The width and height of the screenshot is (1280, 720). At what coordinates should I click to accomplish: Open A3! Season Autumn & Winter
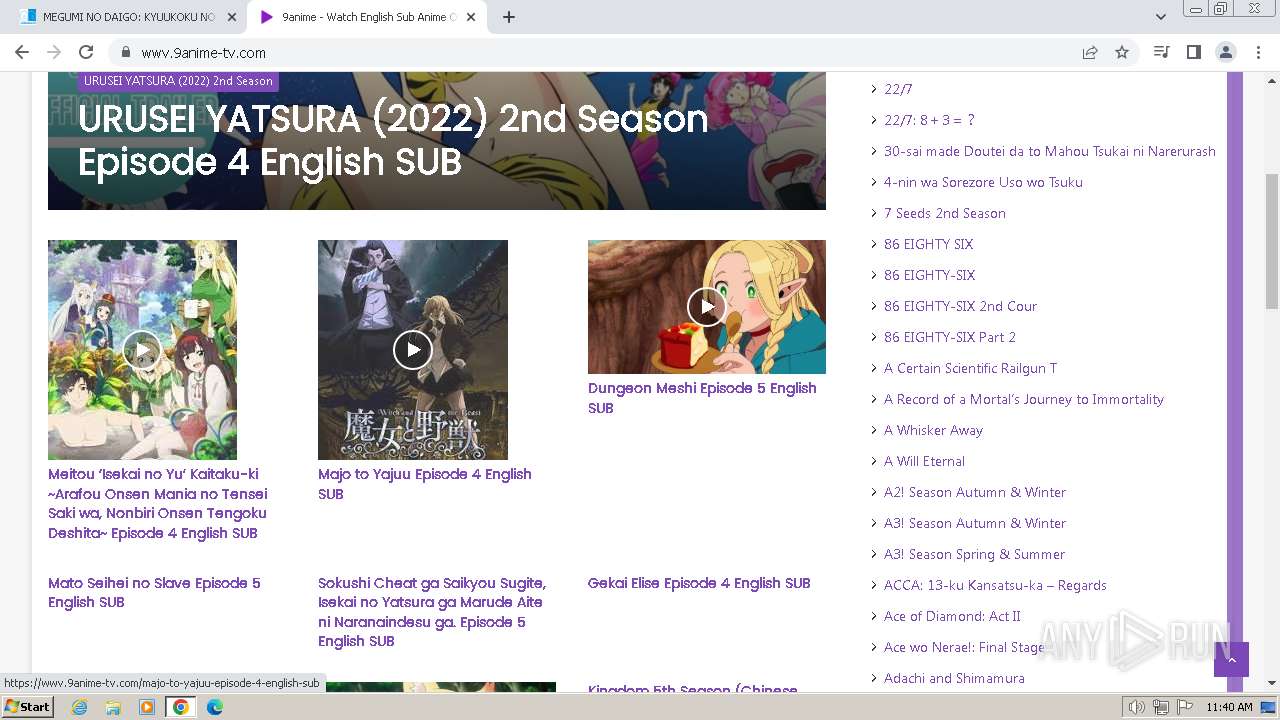click(975, 523)
